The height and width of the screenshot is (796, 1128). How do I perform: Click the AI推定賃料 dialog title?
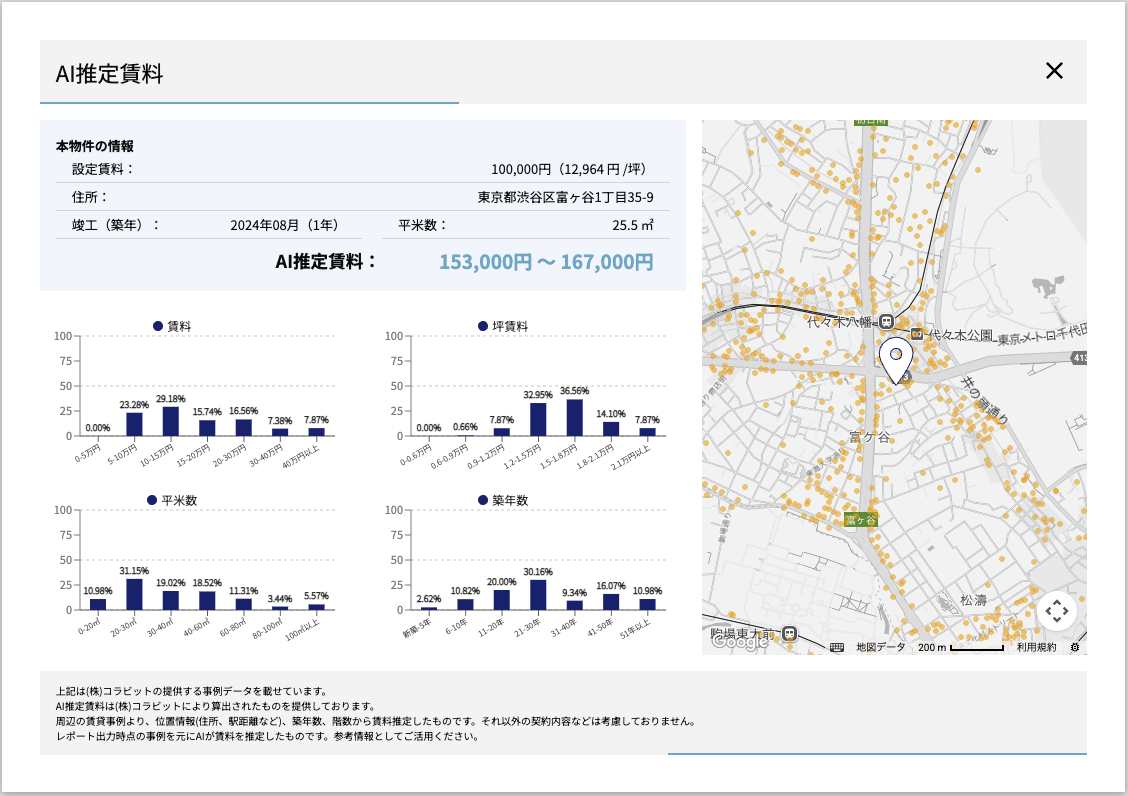pos(109,73)
